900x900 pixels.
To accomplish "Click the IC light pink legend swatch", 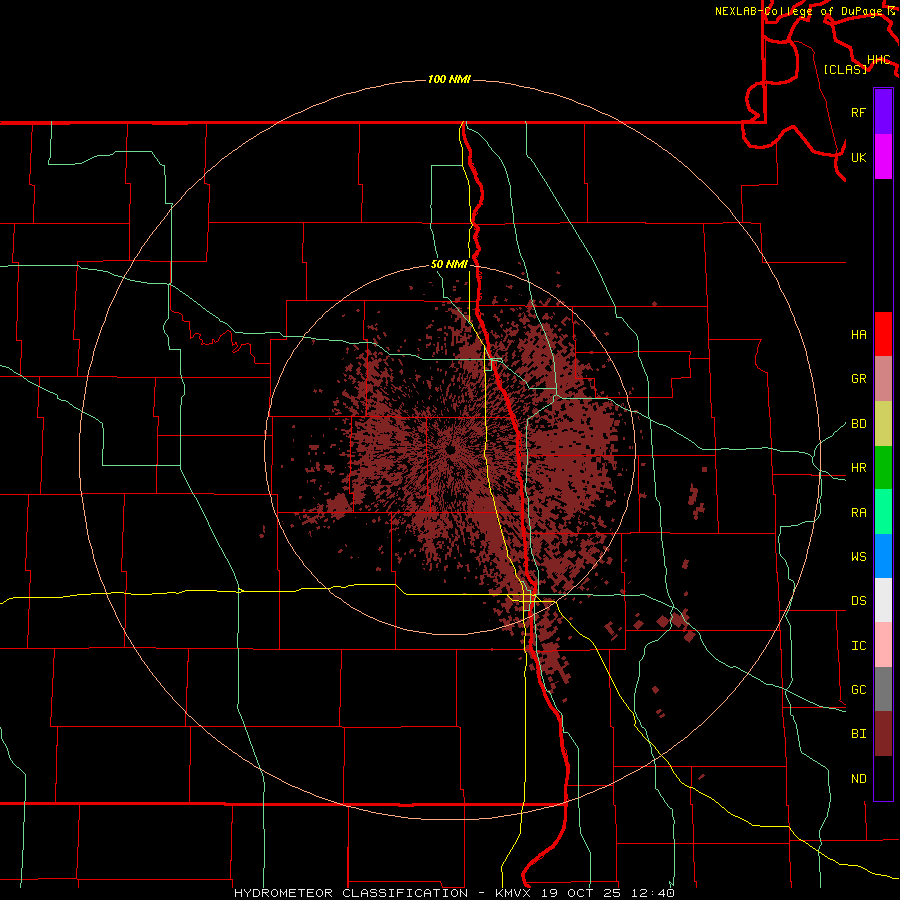I will (883, 645).
